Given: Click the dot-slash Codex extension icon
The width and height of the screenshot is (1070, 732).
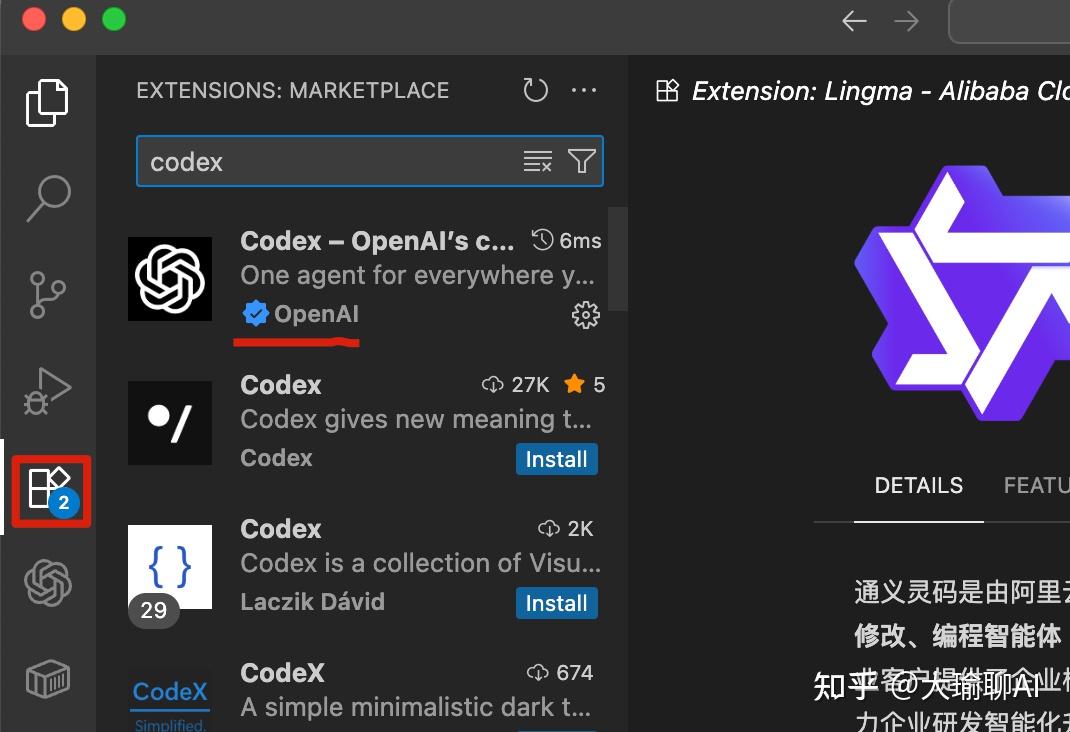Looking at the screenshot, I should pyautogui.click(x=170, y=423).
